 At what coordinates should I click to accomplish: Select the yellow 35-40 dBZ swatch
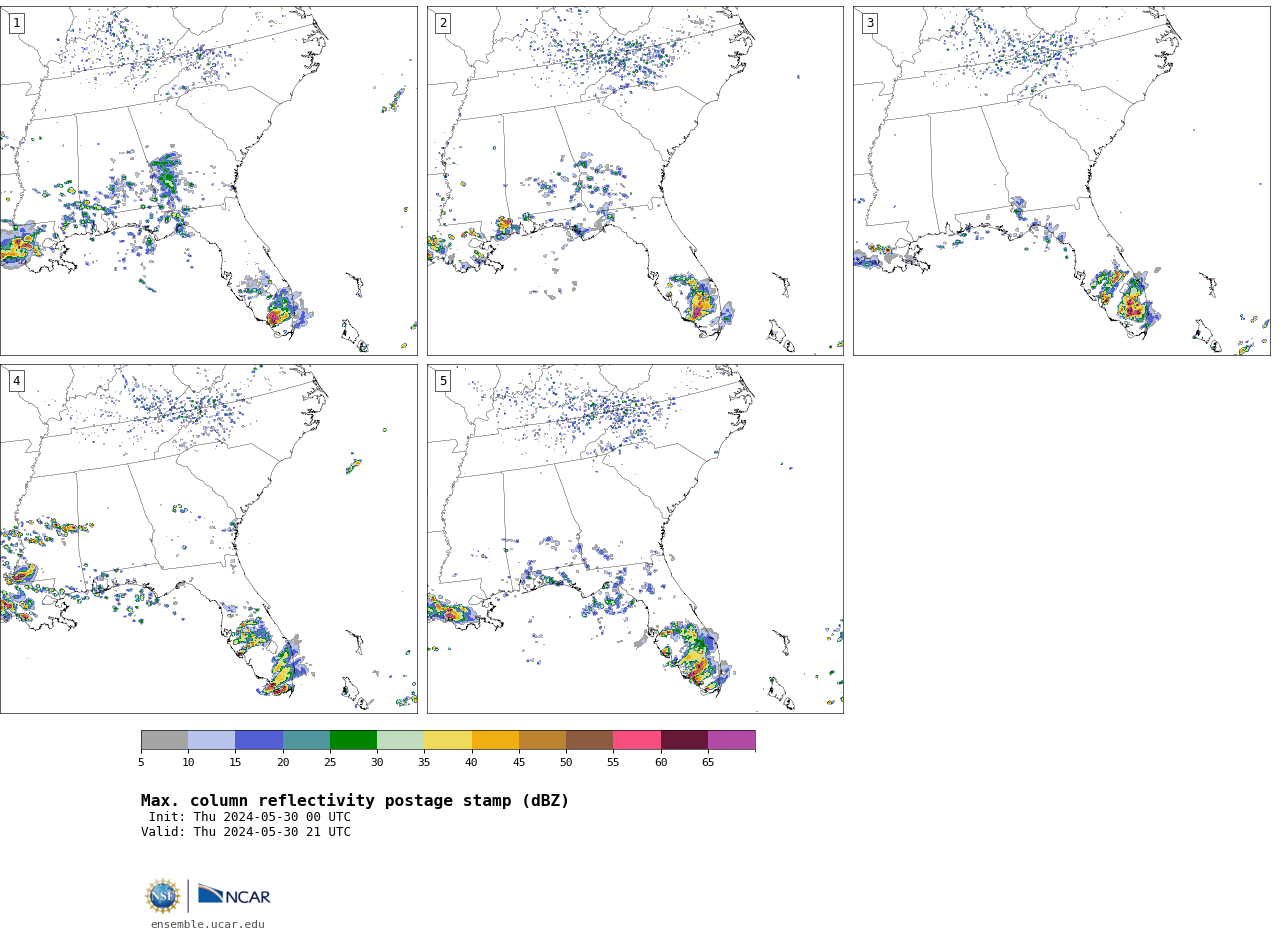point(448,740)
